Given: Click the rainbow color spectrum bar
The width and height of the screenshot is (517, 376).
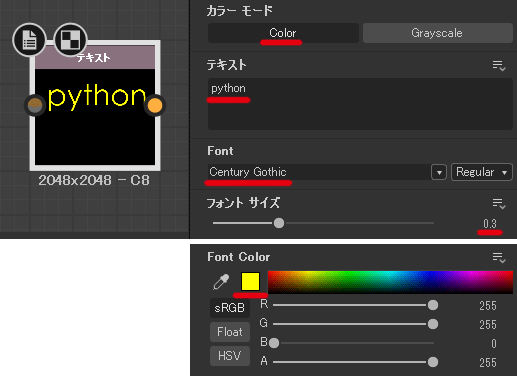Looking at the screenshot, I should [390, 282].
